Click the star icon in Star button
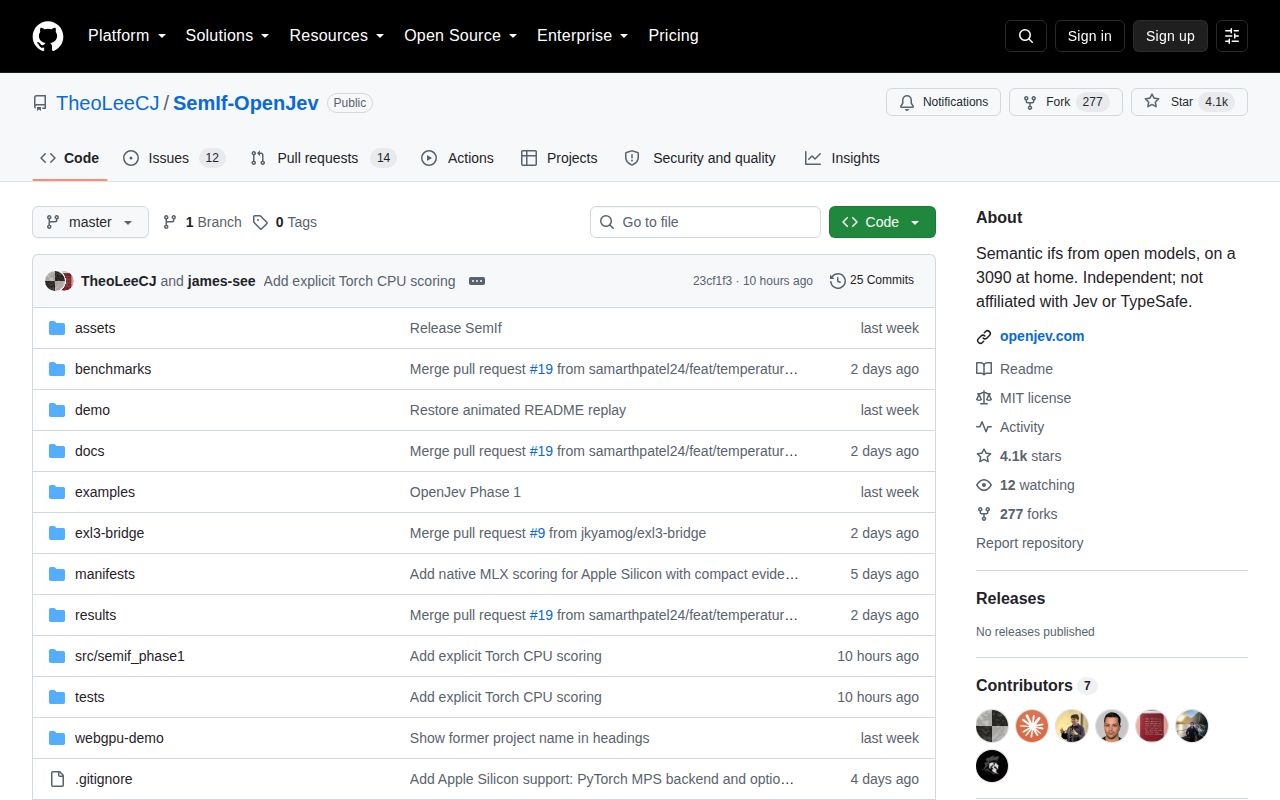1280x800 pixels. pyautogui.click(x=1152, y=102)
